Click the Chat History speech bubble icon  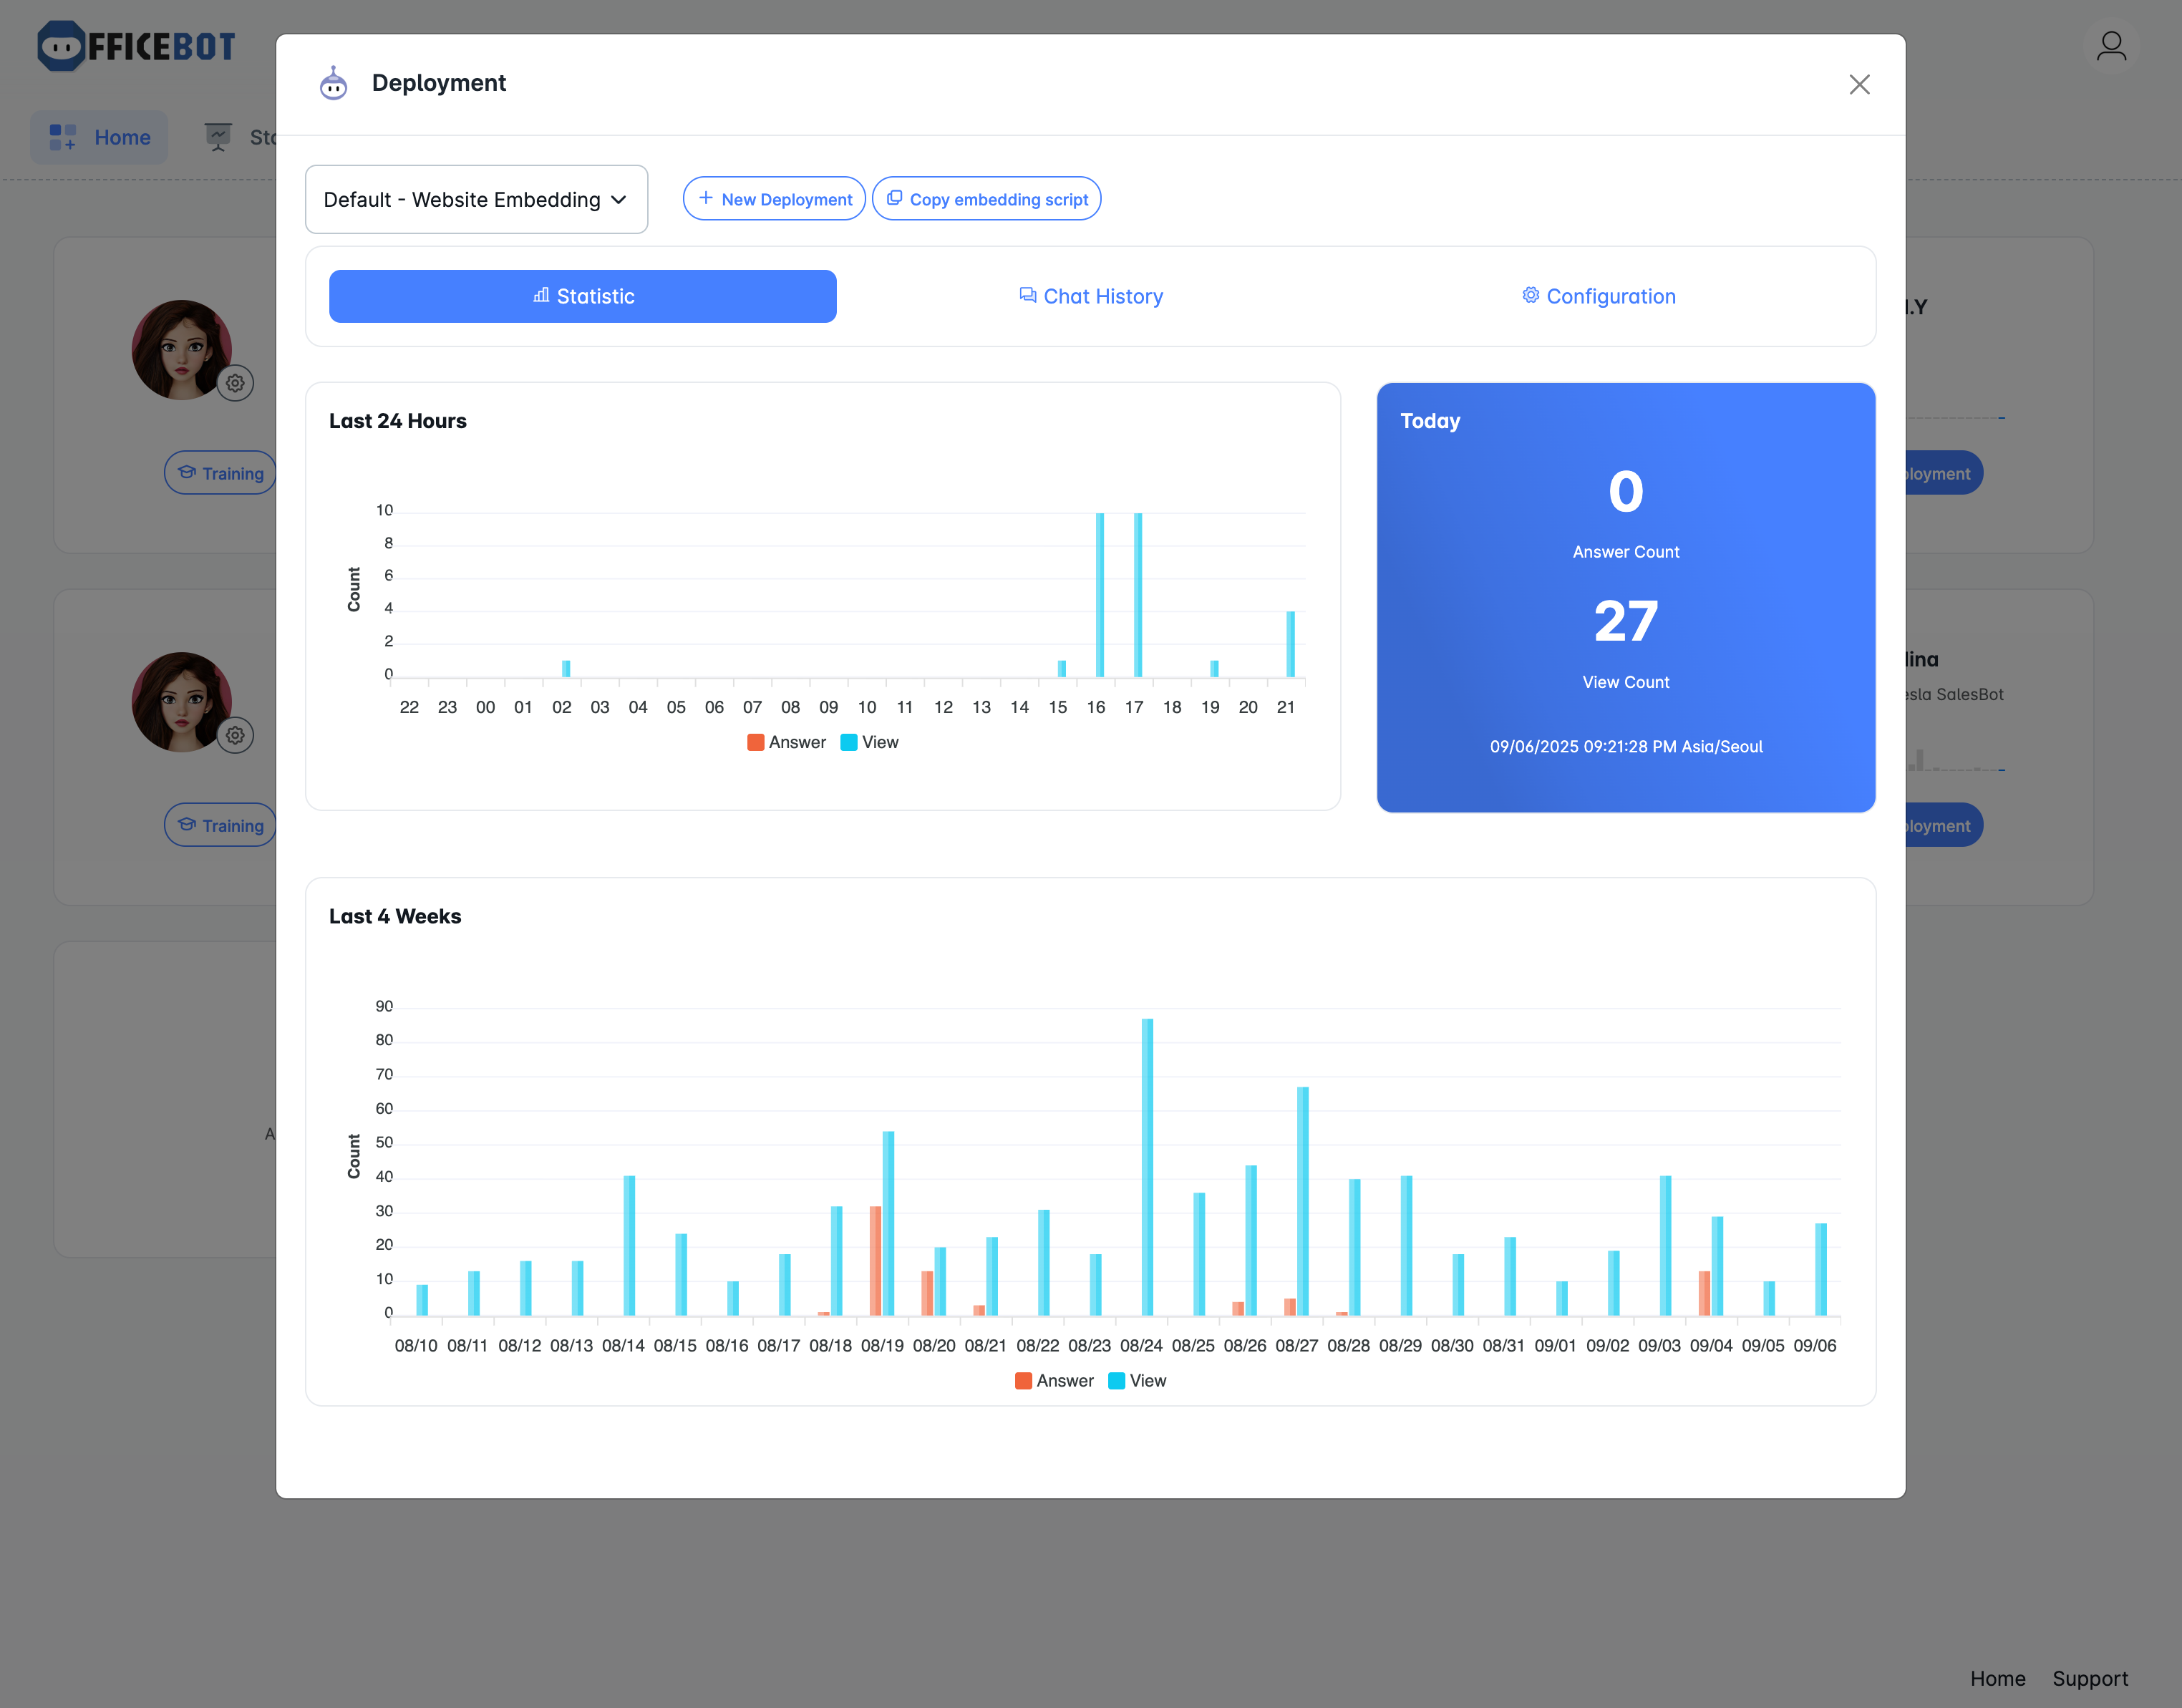click(x=1027, y=295)
